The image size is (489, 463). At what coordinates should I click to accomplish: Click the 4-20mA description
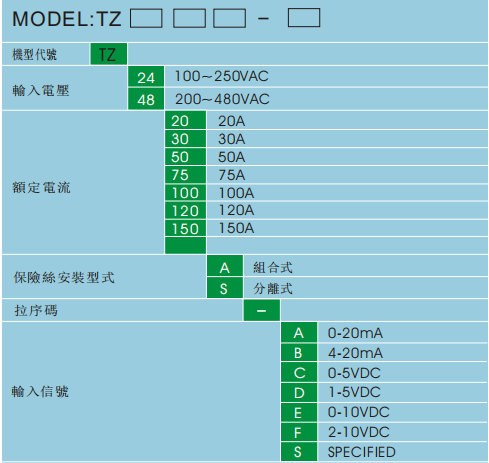point(355,353)
